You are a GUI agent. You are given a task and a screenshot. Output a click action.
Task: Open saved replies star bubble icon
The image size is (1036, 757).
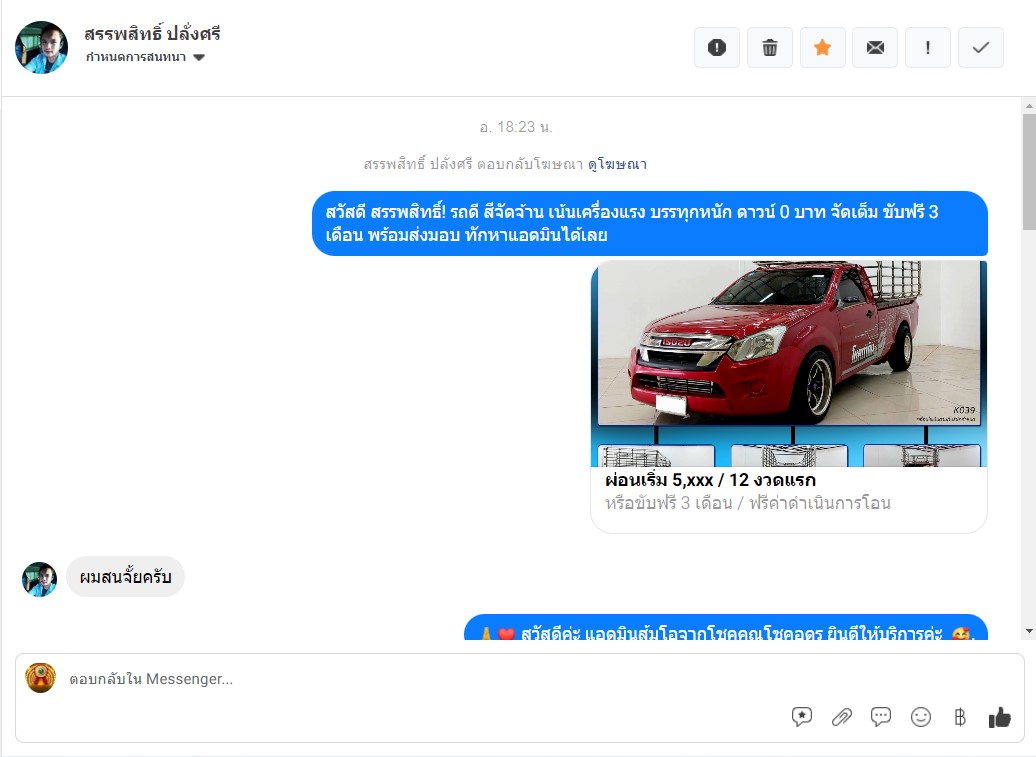coord(802,717)
